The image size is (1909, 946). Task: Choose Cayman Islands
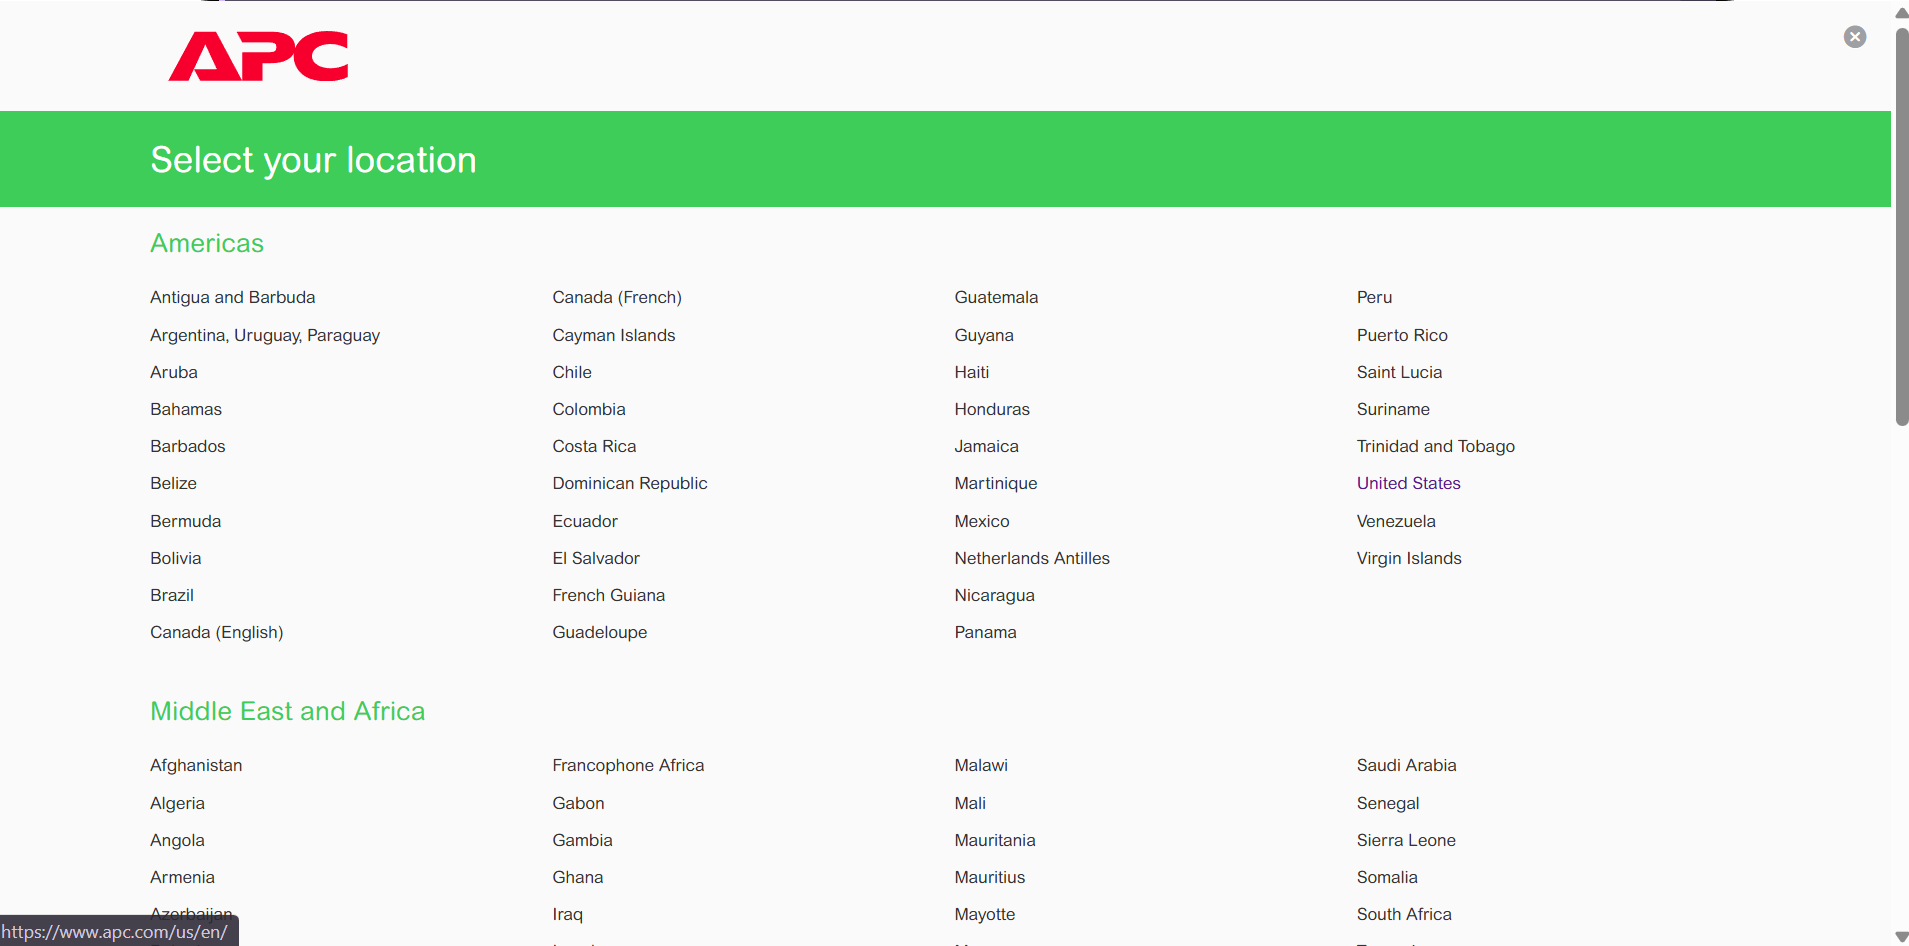tap(614, 335)
